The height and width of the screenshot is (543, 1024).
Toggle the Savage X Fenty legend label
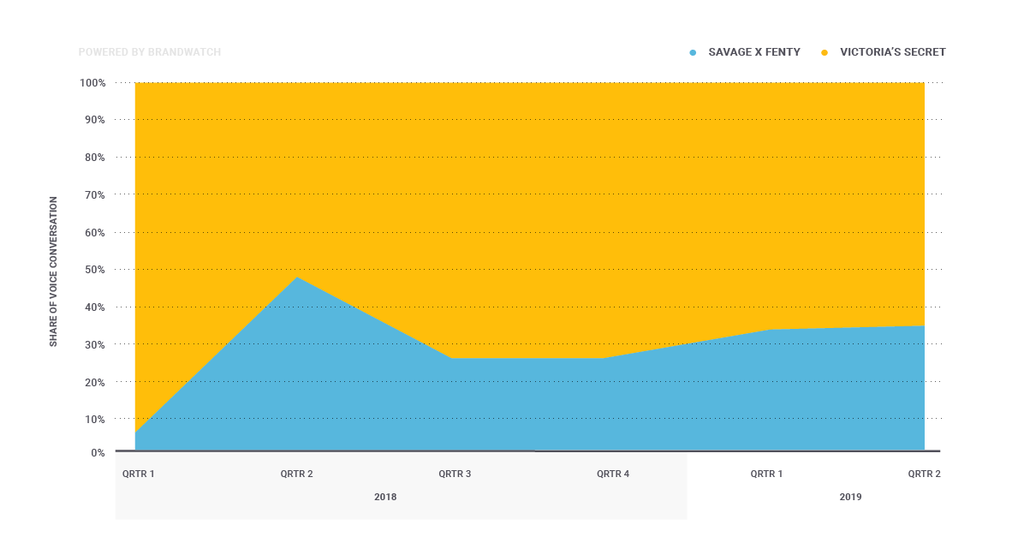click(x=754, y=52)
